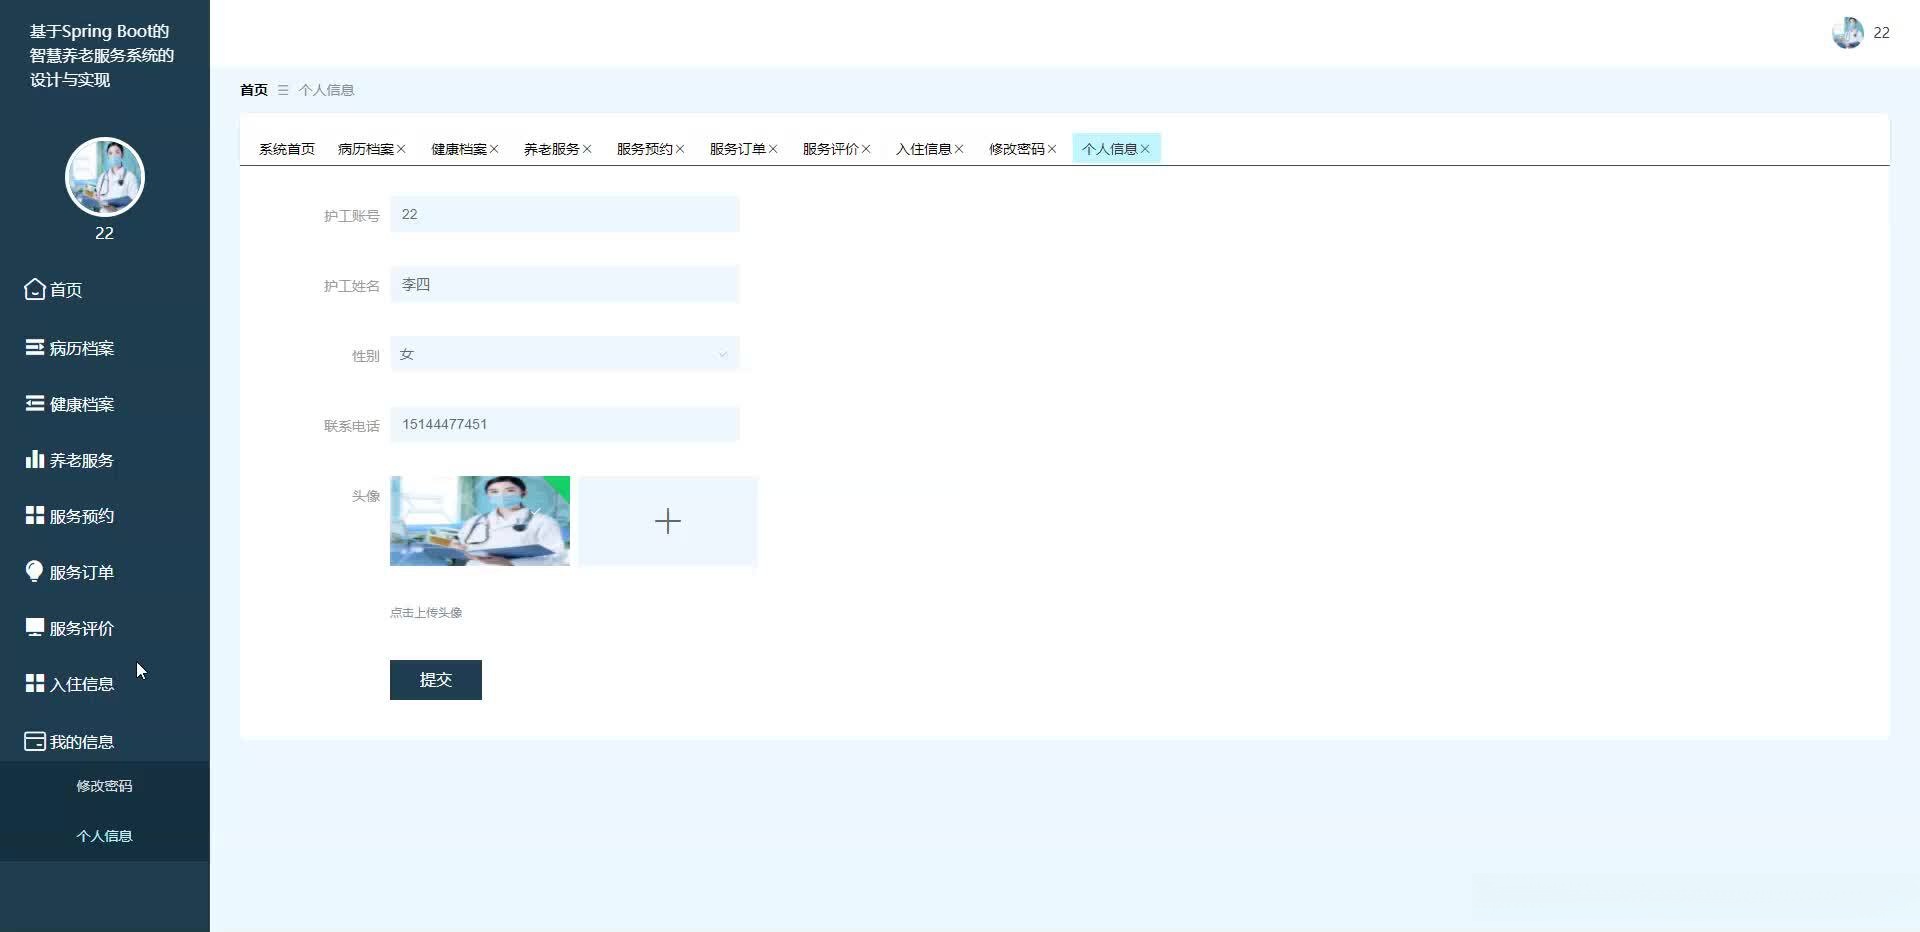
Task: Open 修改密码 in the sidebar submenu
Action: [105, 786]
